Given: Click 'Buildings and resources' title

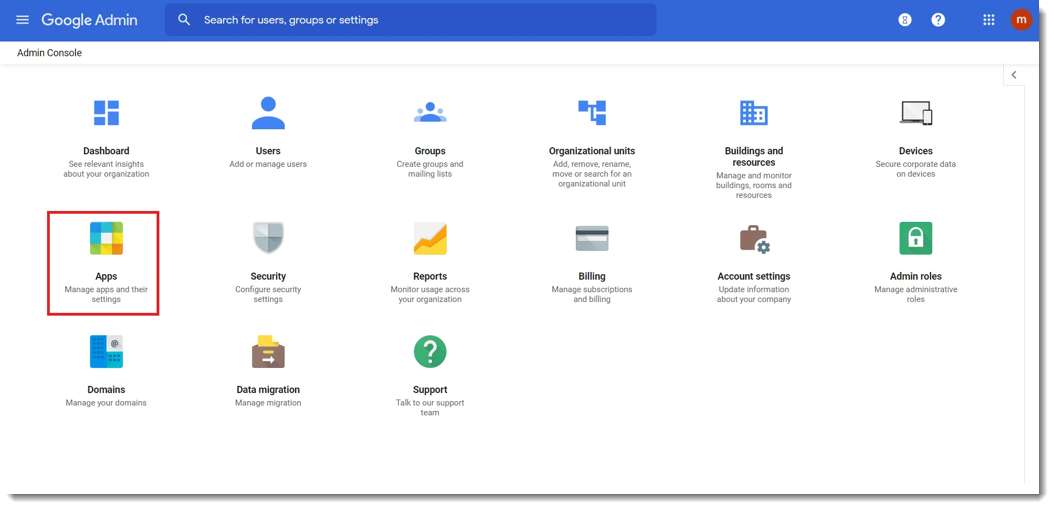Looking at the screenshot, I should [x=754, y=157].
